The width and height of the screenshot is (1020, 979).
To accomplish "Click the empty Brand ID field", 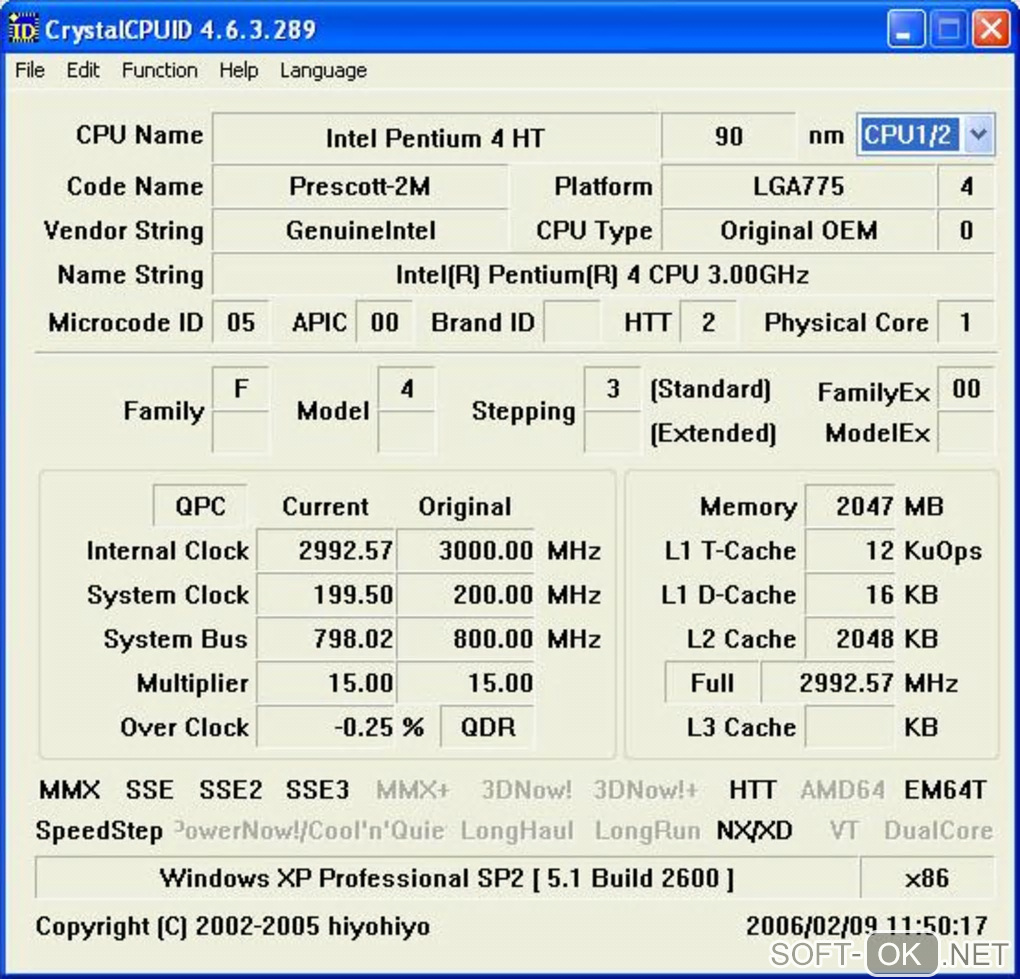I will click(572, 322).
